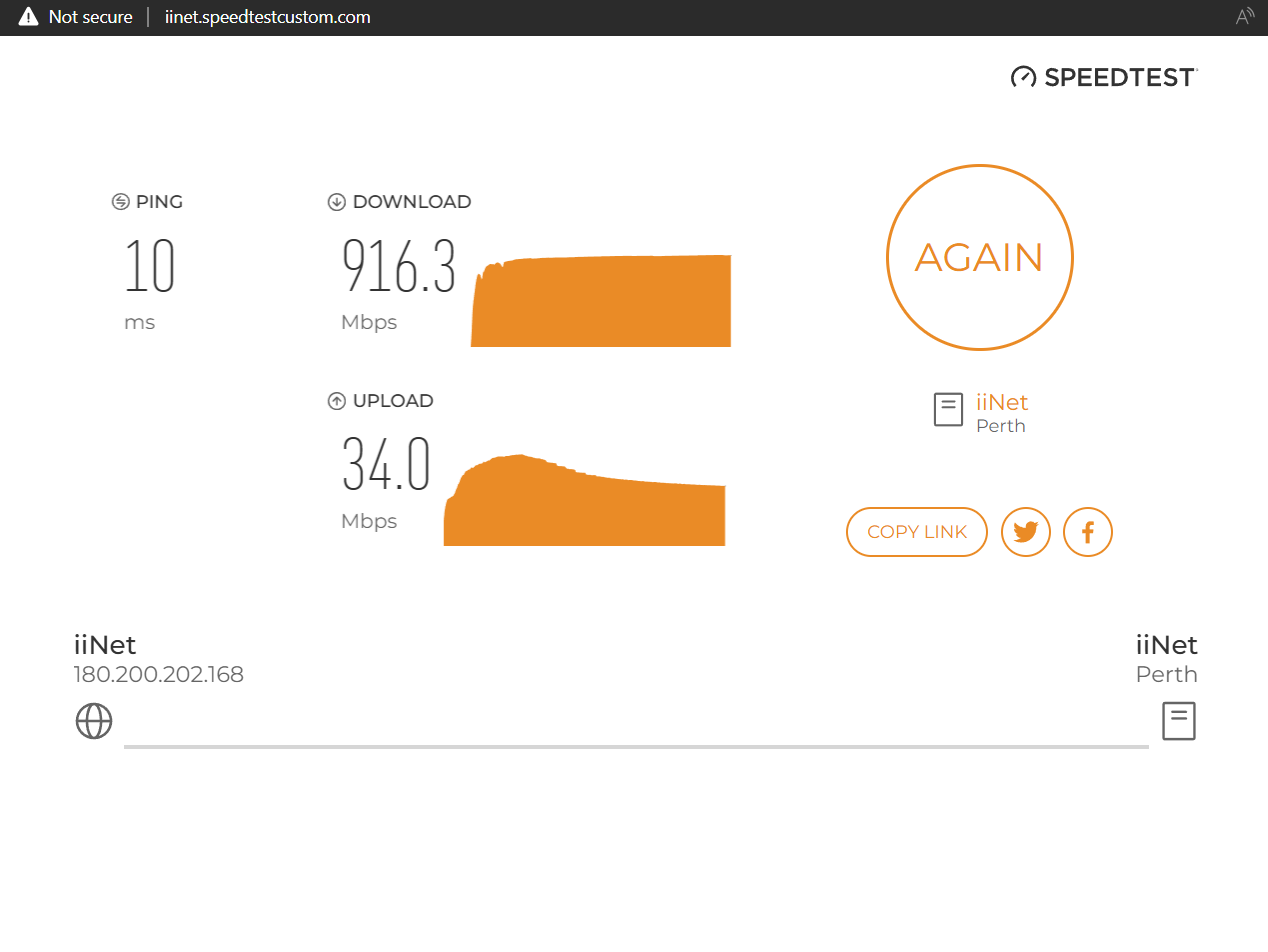Click the address bar URL iinet.speedtestcustom.com

(x=267, y=17)
